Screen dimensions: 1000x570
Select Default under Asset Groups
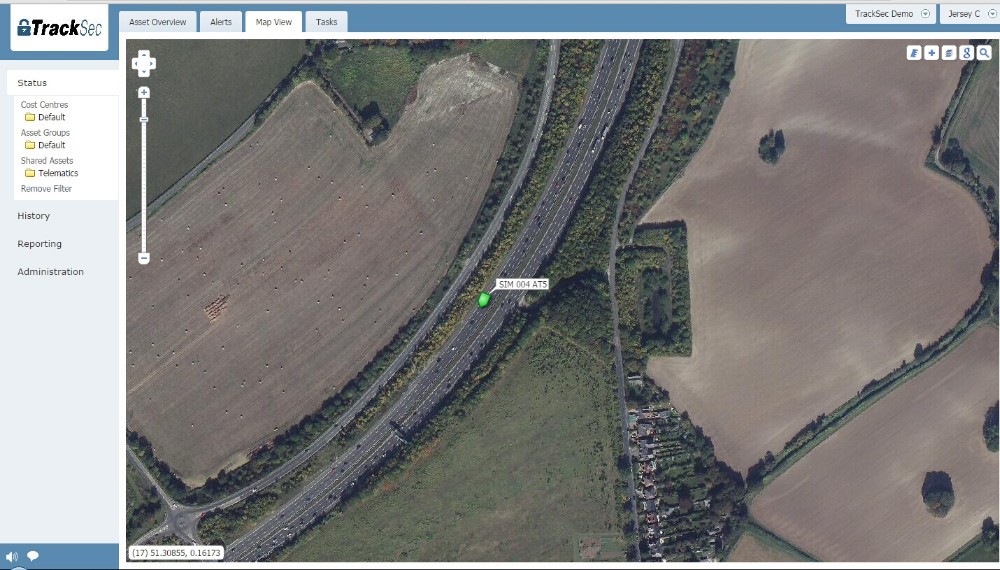pyautogui.click(x=52, y=145)
